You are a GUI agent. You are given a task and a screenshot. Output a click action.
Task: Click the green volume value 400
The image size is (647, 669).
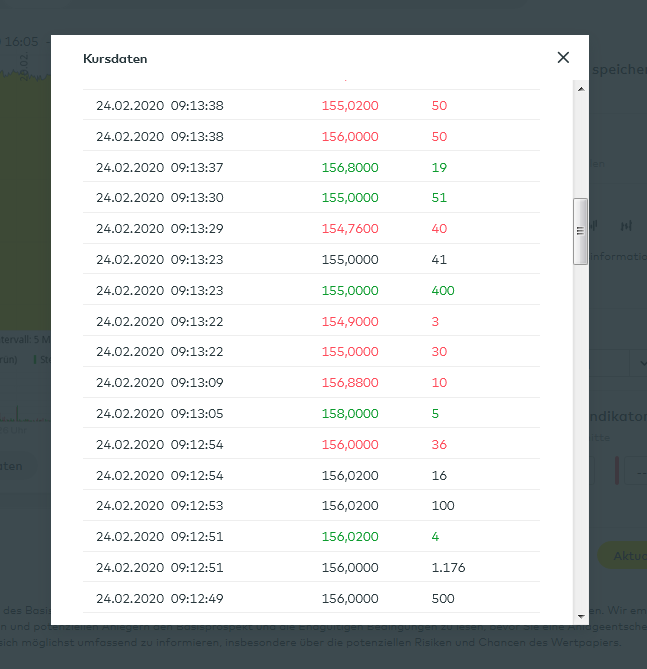click(x=443, y=291)
